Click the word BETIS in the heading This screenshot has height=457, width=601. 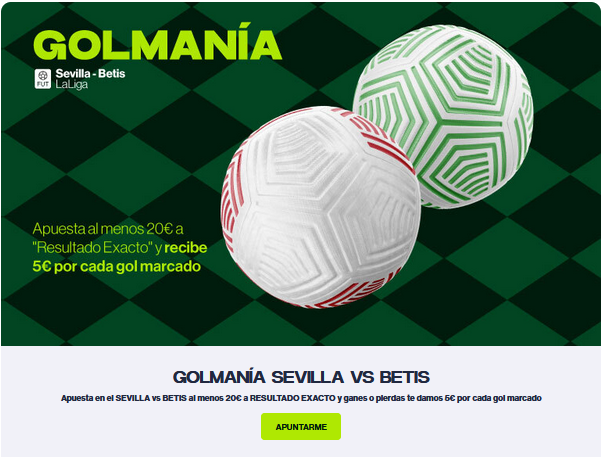[404, 377]
